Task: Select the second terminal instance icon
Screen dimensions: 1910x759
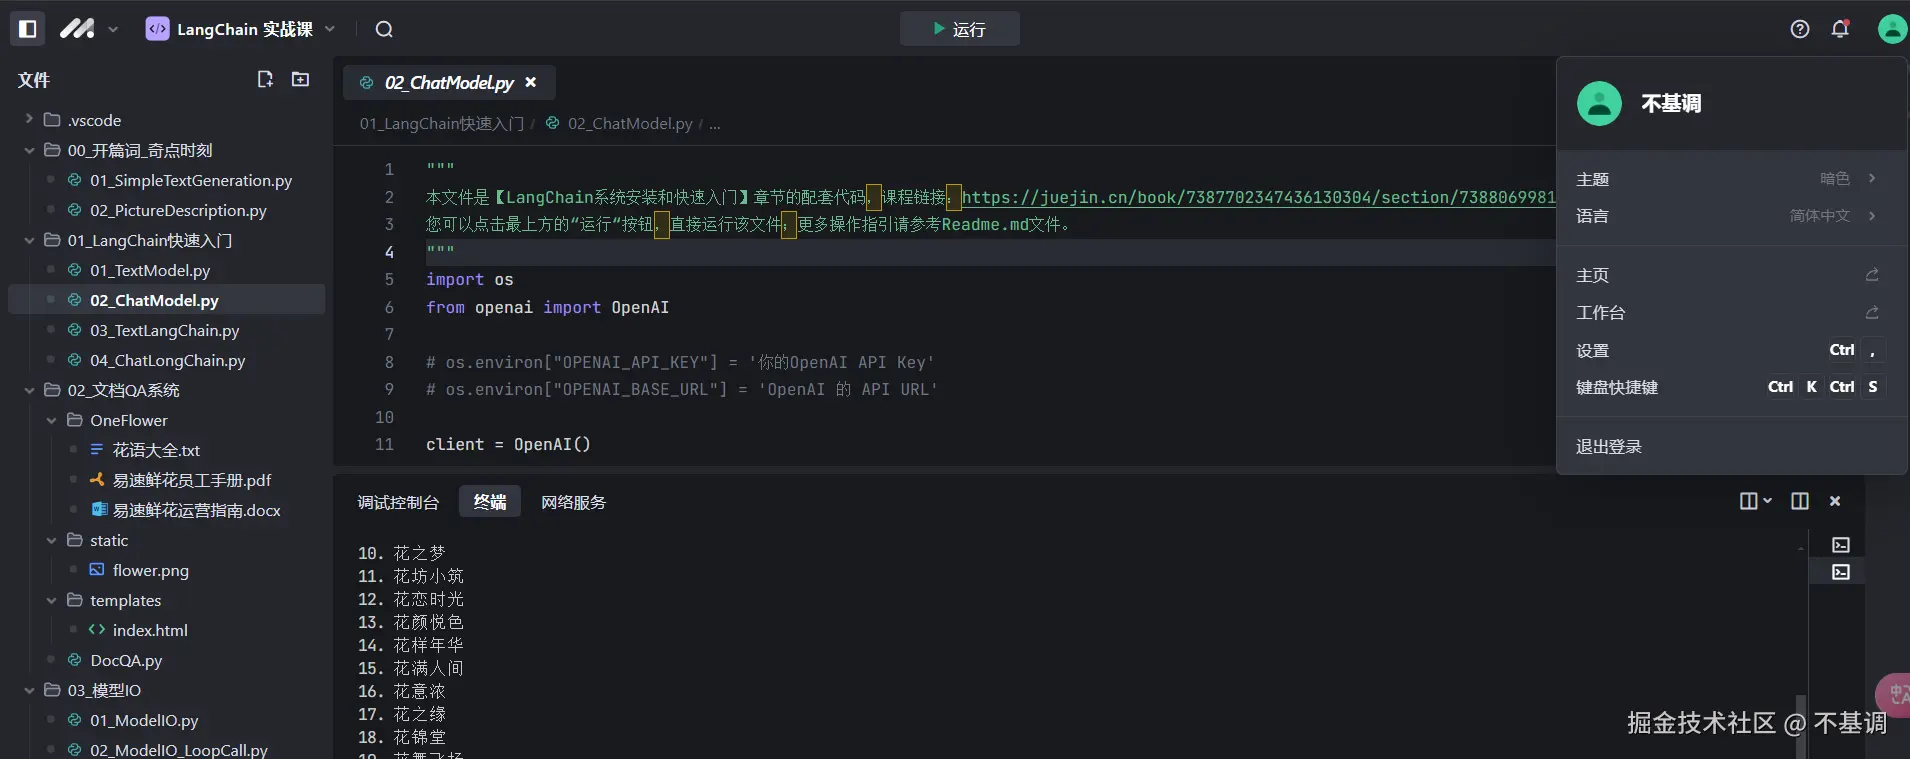Action: click(1841, 572)
